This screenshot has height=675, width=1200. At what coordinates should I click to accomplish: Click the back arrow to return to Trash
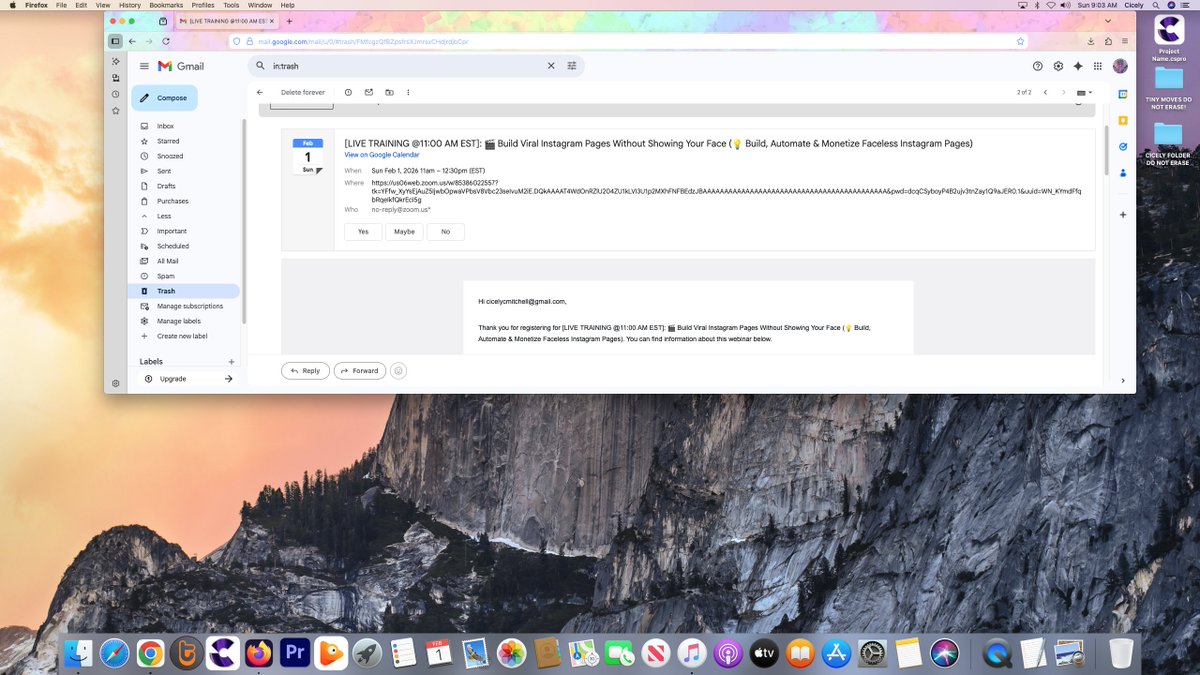(x=260, y=92)
